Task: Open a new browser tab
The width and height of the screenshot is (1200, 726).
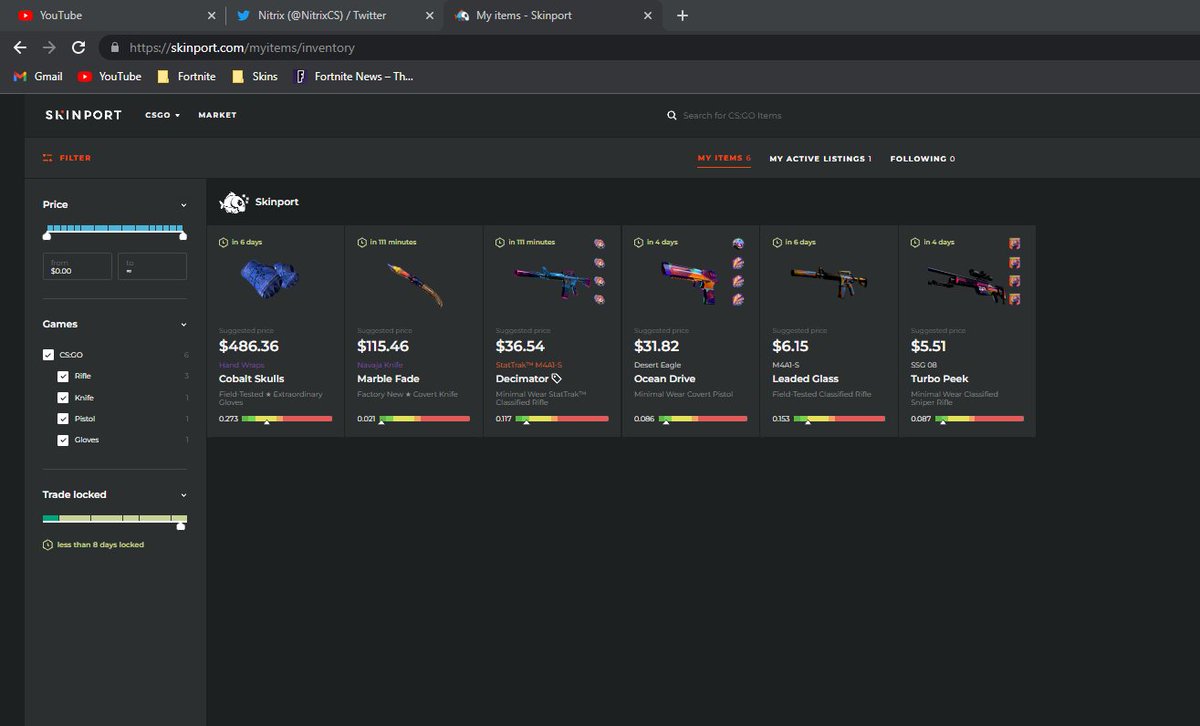Action: coord(682,16)
